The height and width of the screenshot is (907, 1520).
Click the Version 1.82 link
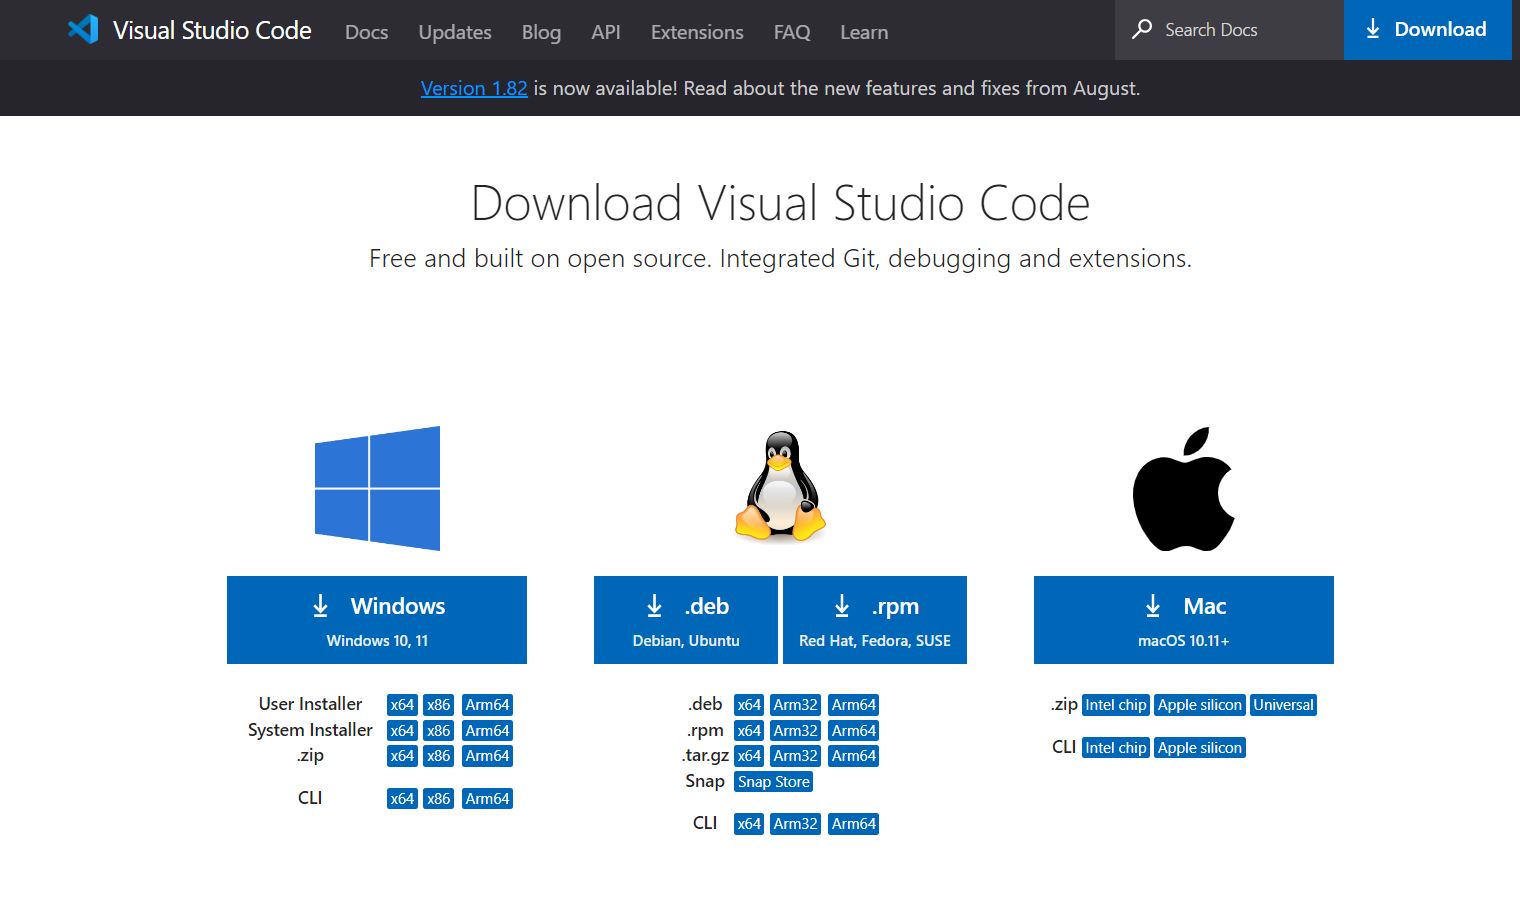[473, 88]
